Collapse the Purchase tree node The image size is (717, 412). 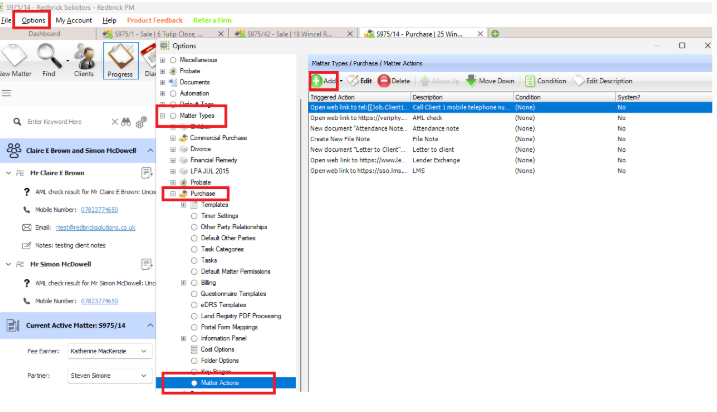coord(173,193)
